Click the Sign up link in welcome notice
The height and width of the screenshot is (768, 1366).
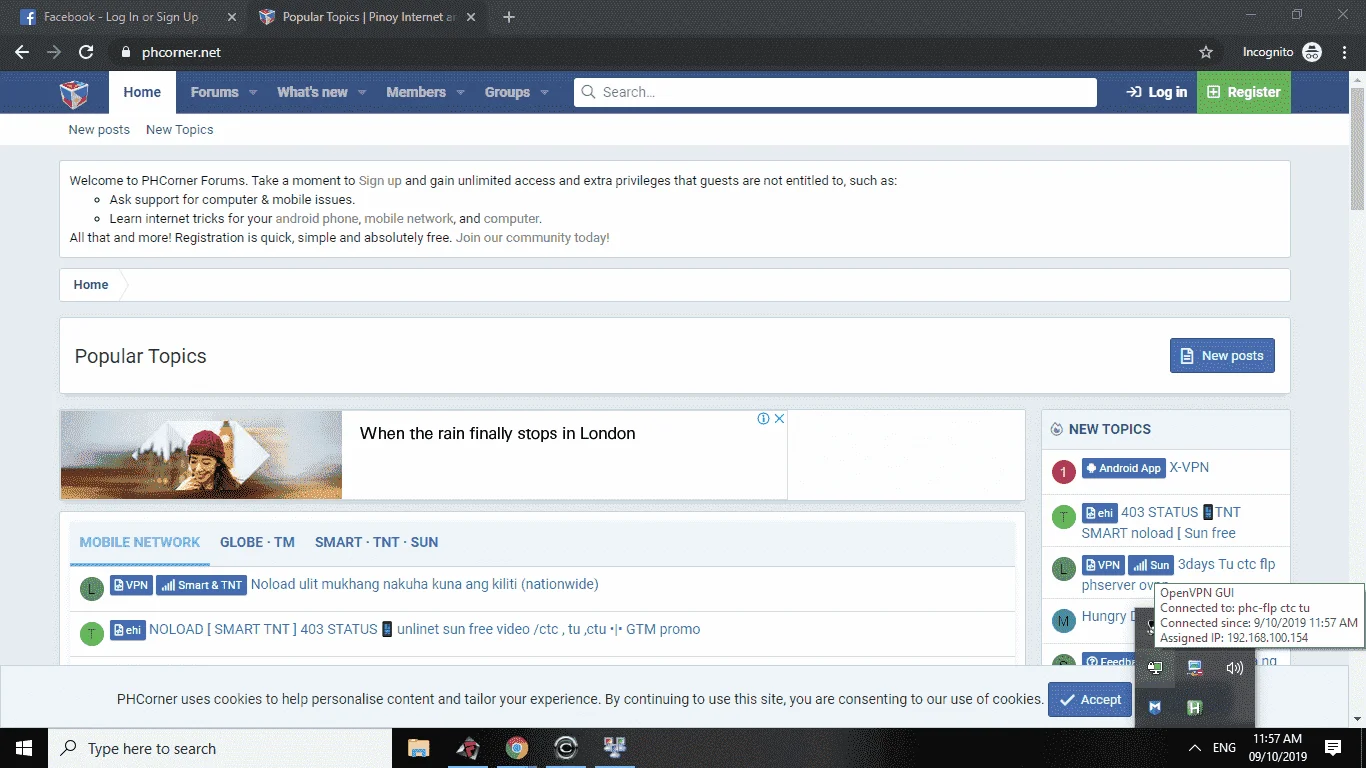[380, 181]
